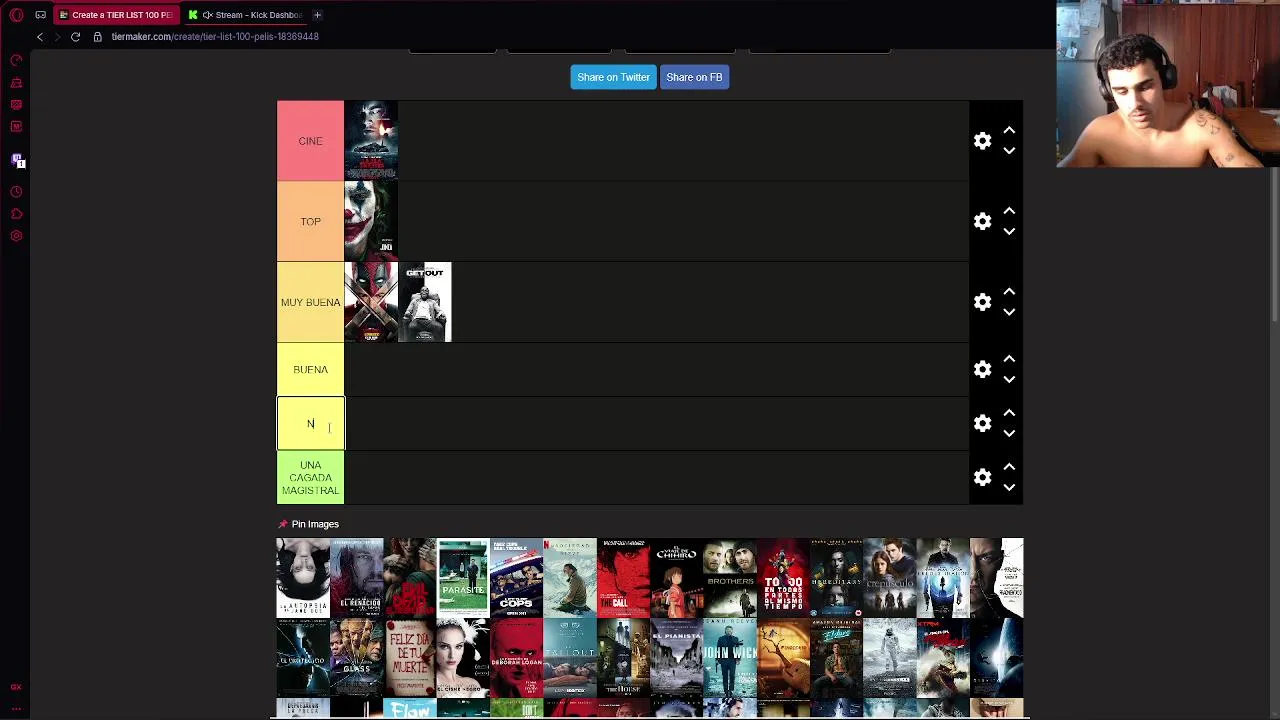Click Share on Twitter button

pos(613,77)
